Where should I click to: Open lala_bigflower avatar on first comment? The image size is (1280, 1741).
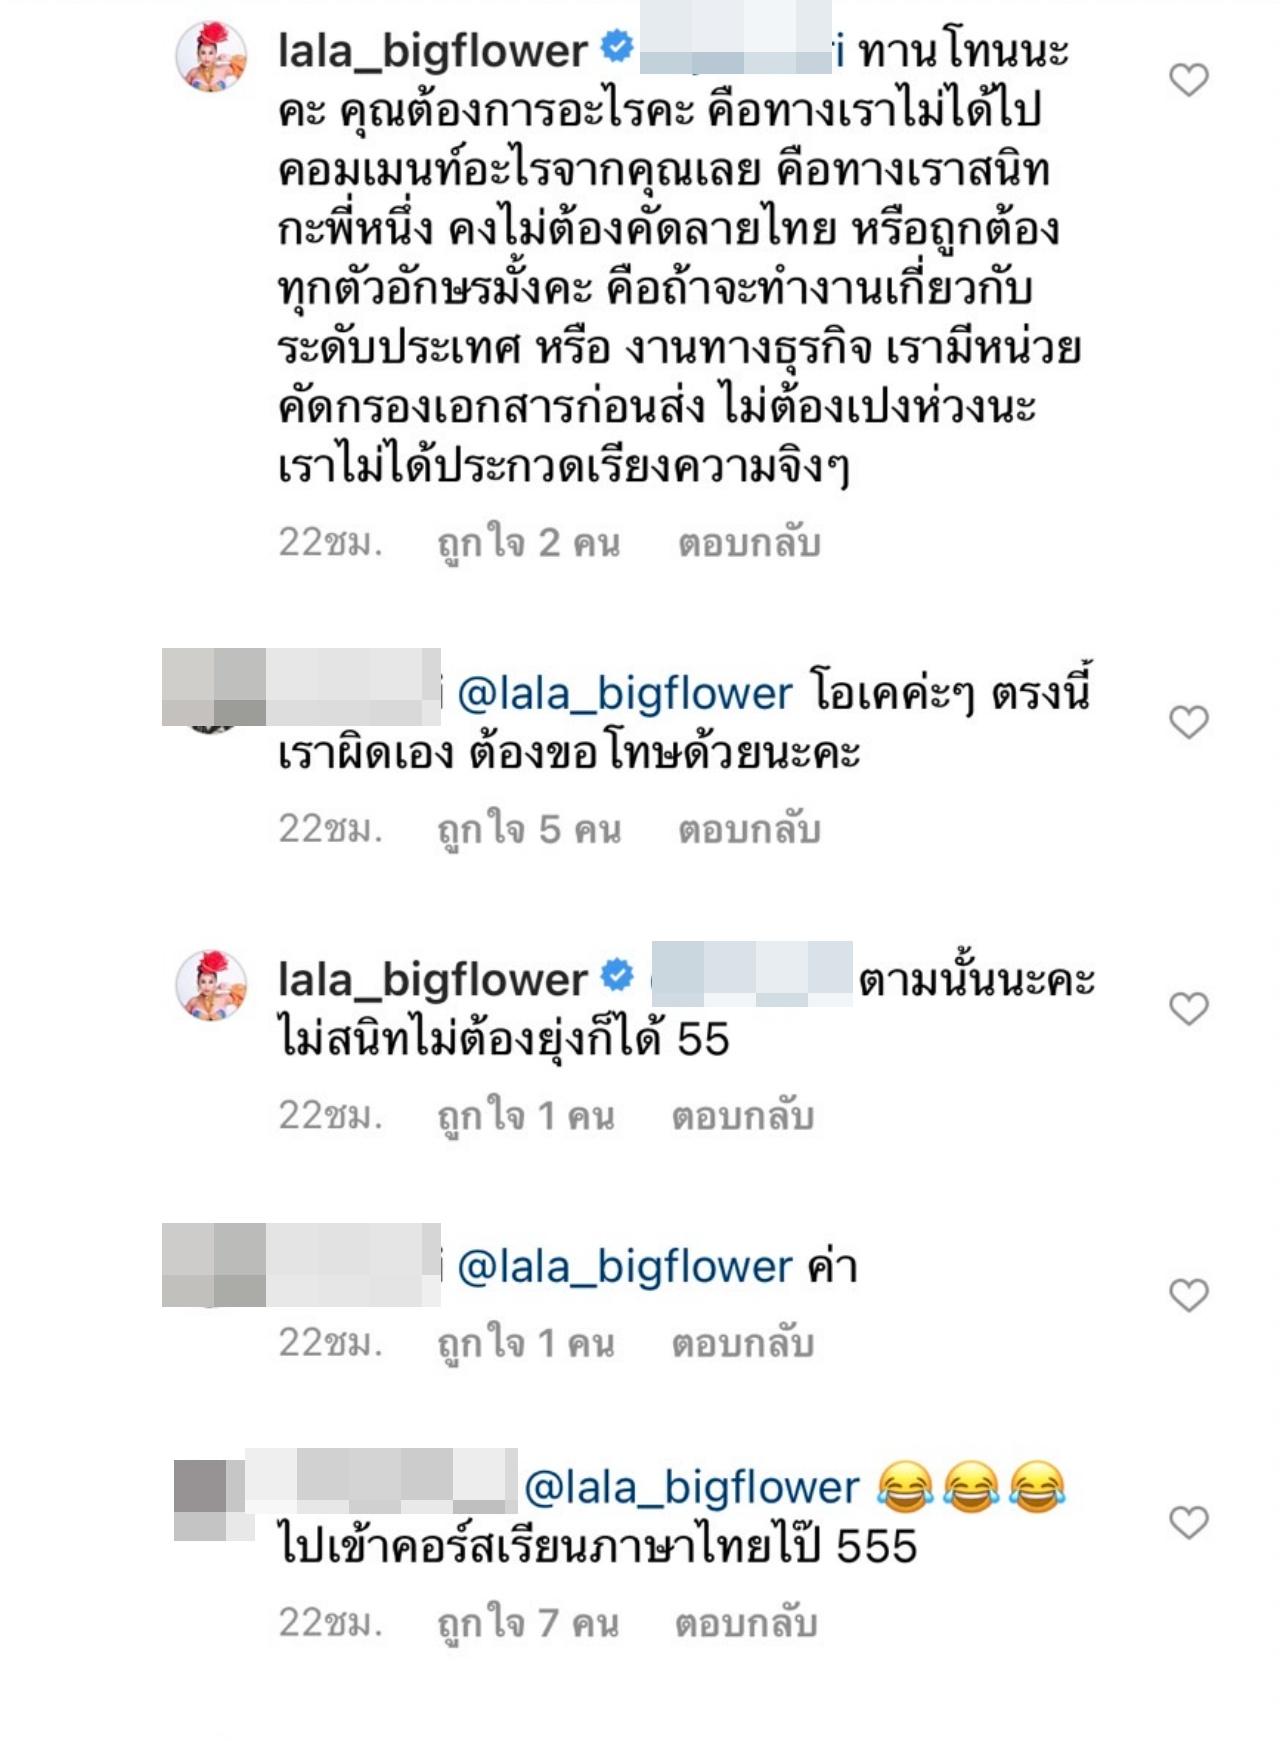pyautogui.click(x=211, y=56)
